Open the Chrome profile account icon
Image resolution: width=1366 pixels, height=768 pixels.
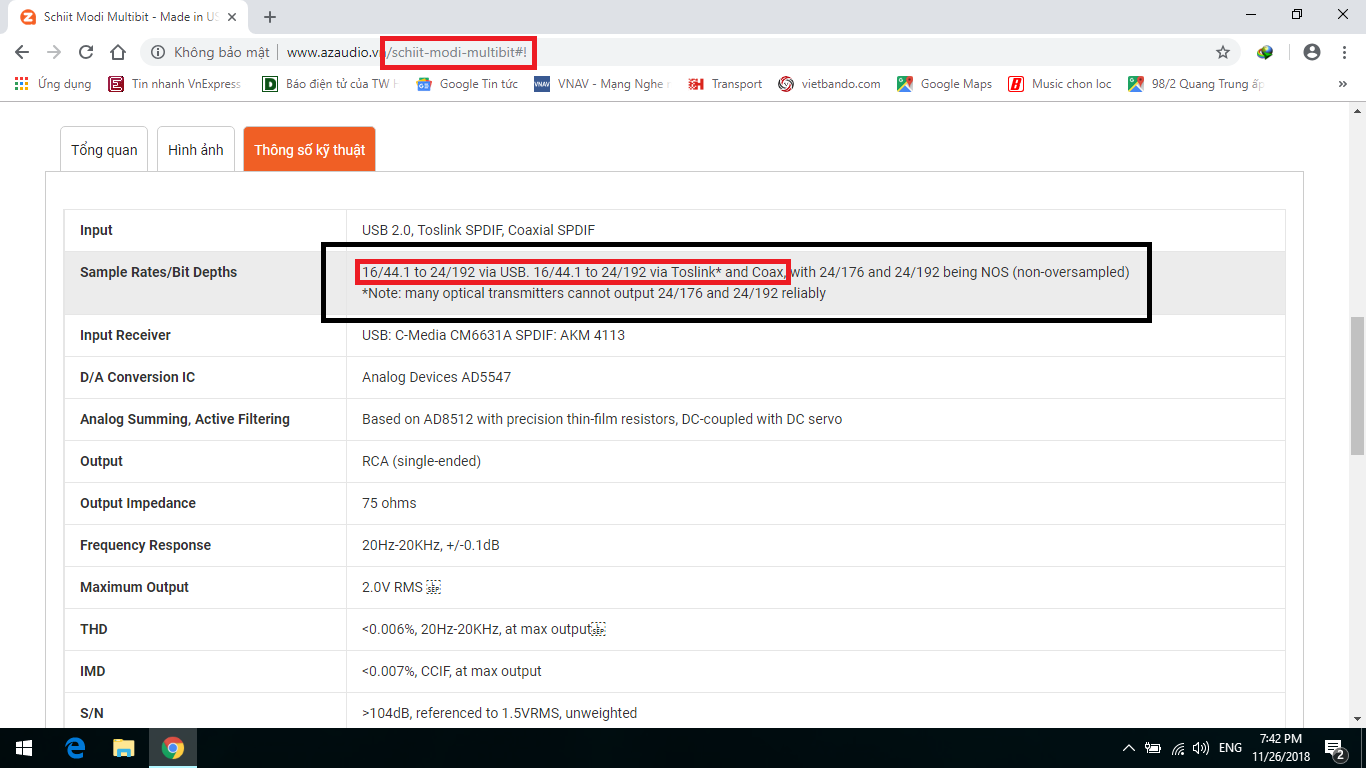click(x=1312, y=52)
